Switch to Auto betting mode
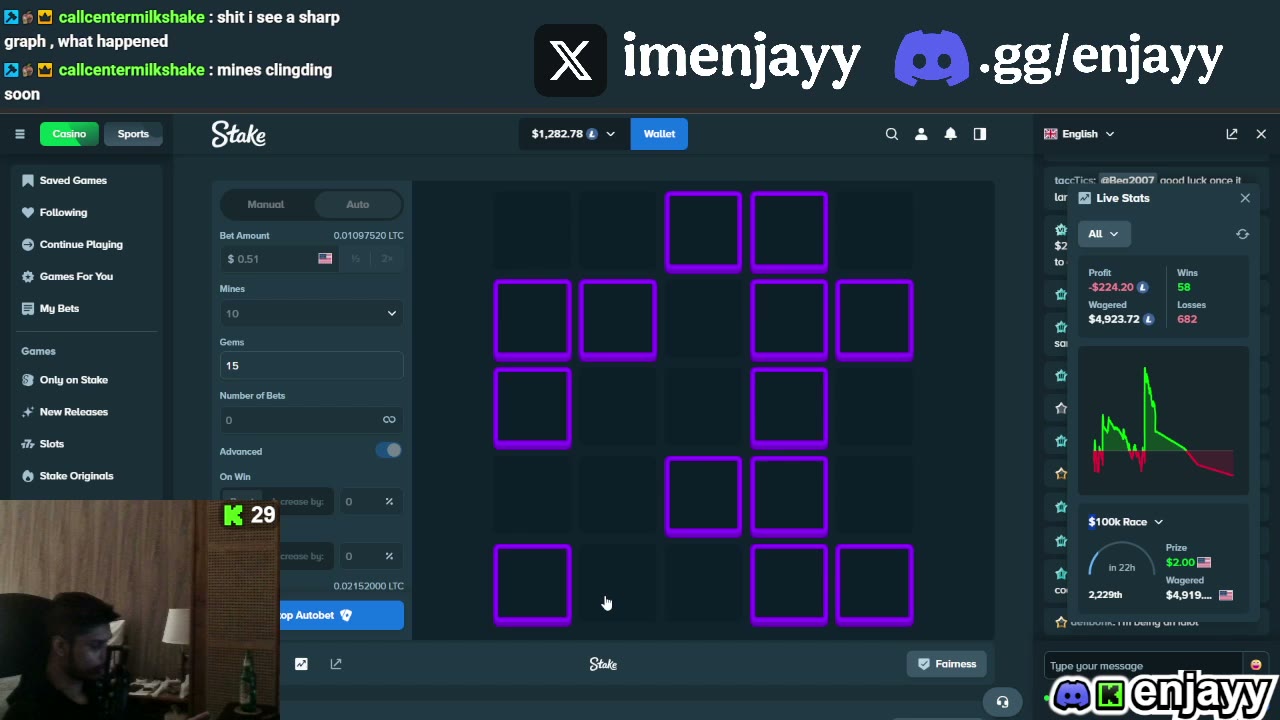 pos(358,205)
